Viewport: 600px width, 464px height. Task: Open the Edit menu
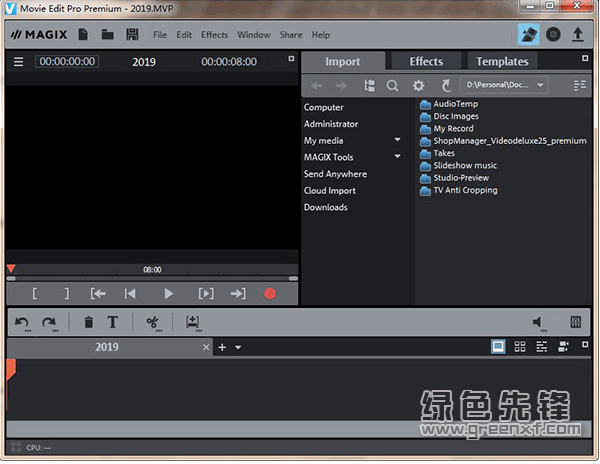(x=184, y=35)
